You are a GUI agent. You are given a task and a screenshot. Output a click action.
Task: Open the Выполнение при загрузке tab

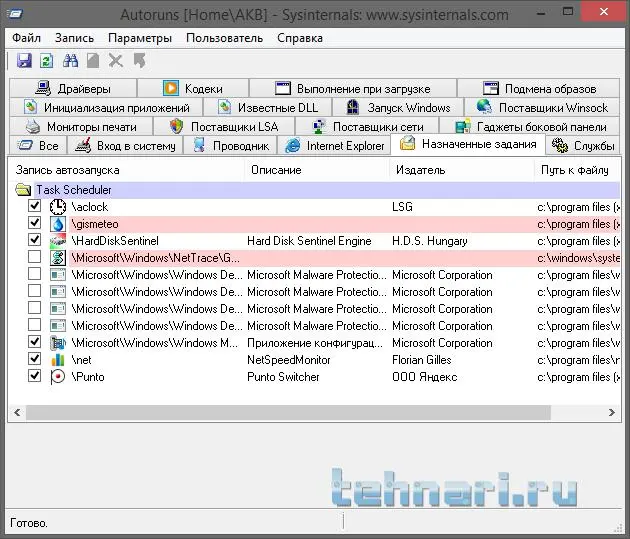click(x=353, y=88)
